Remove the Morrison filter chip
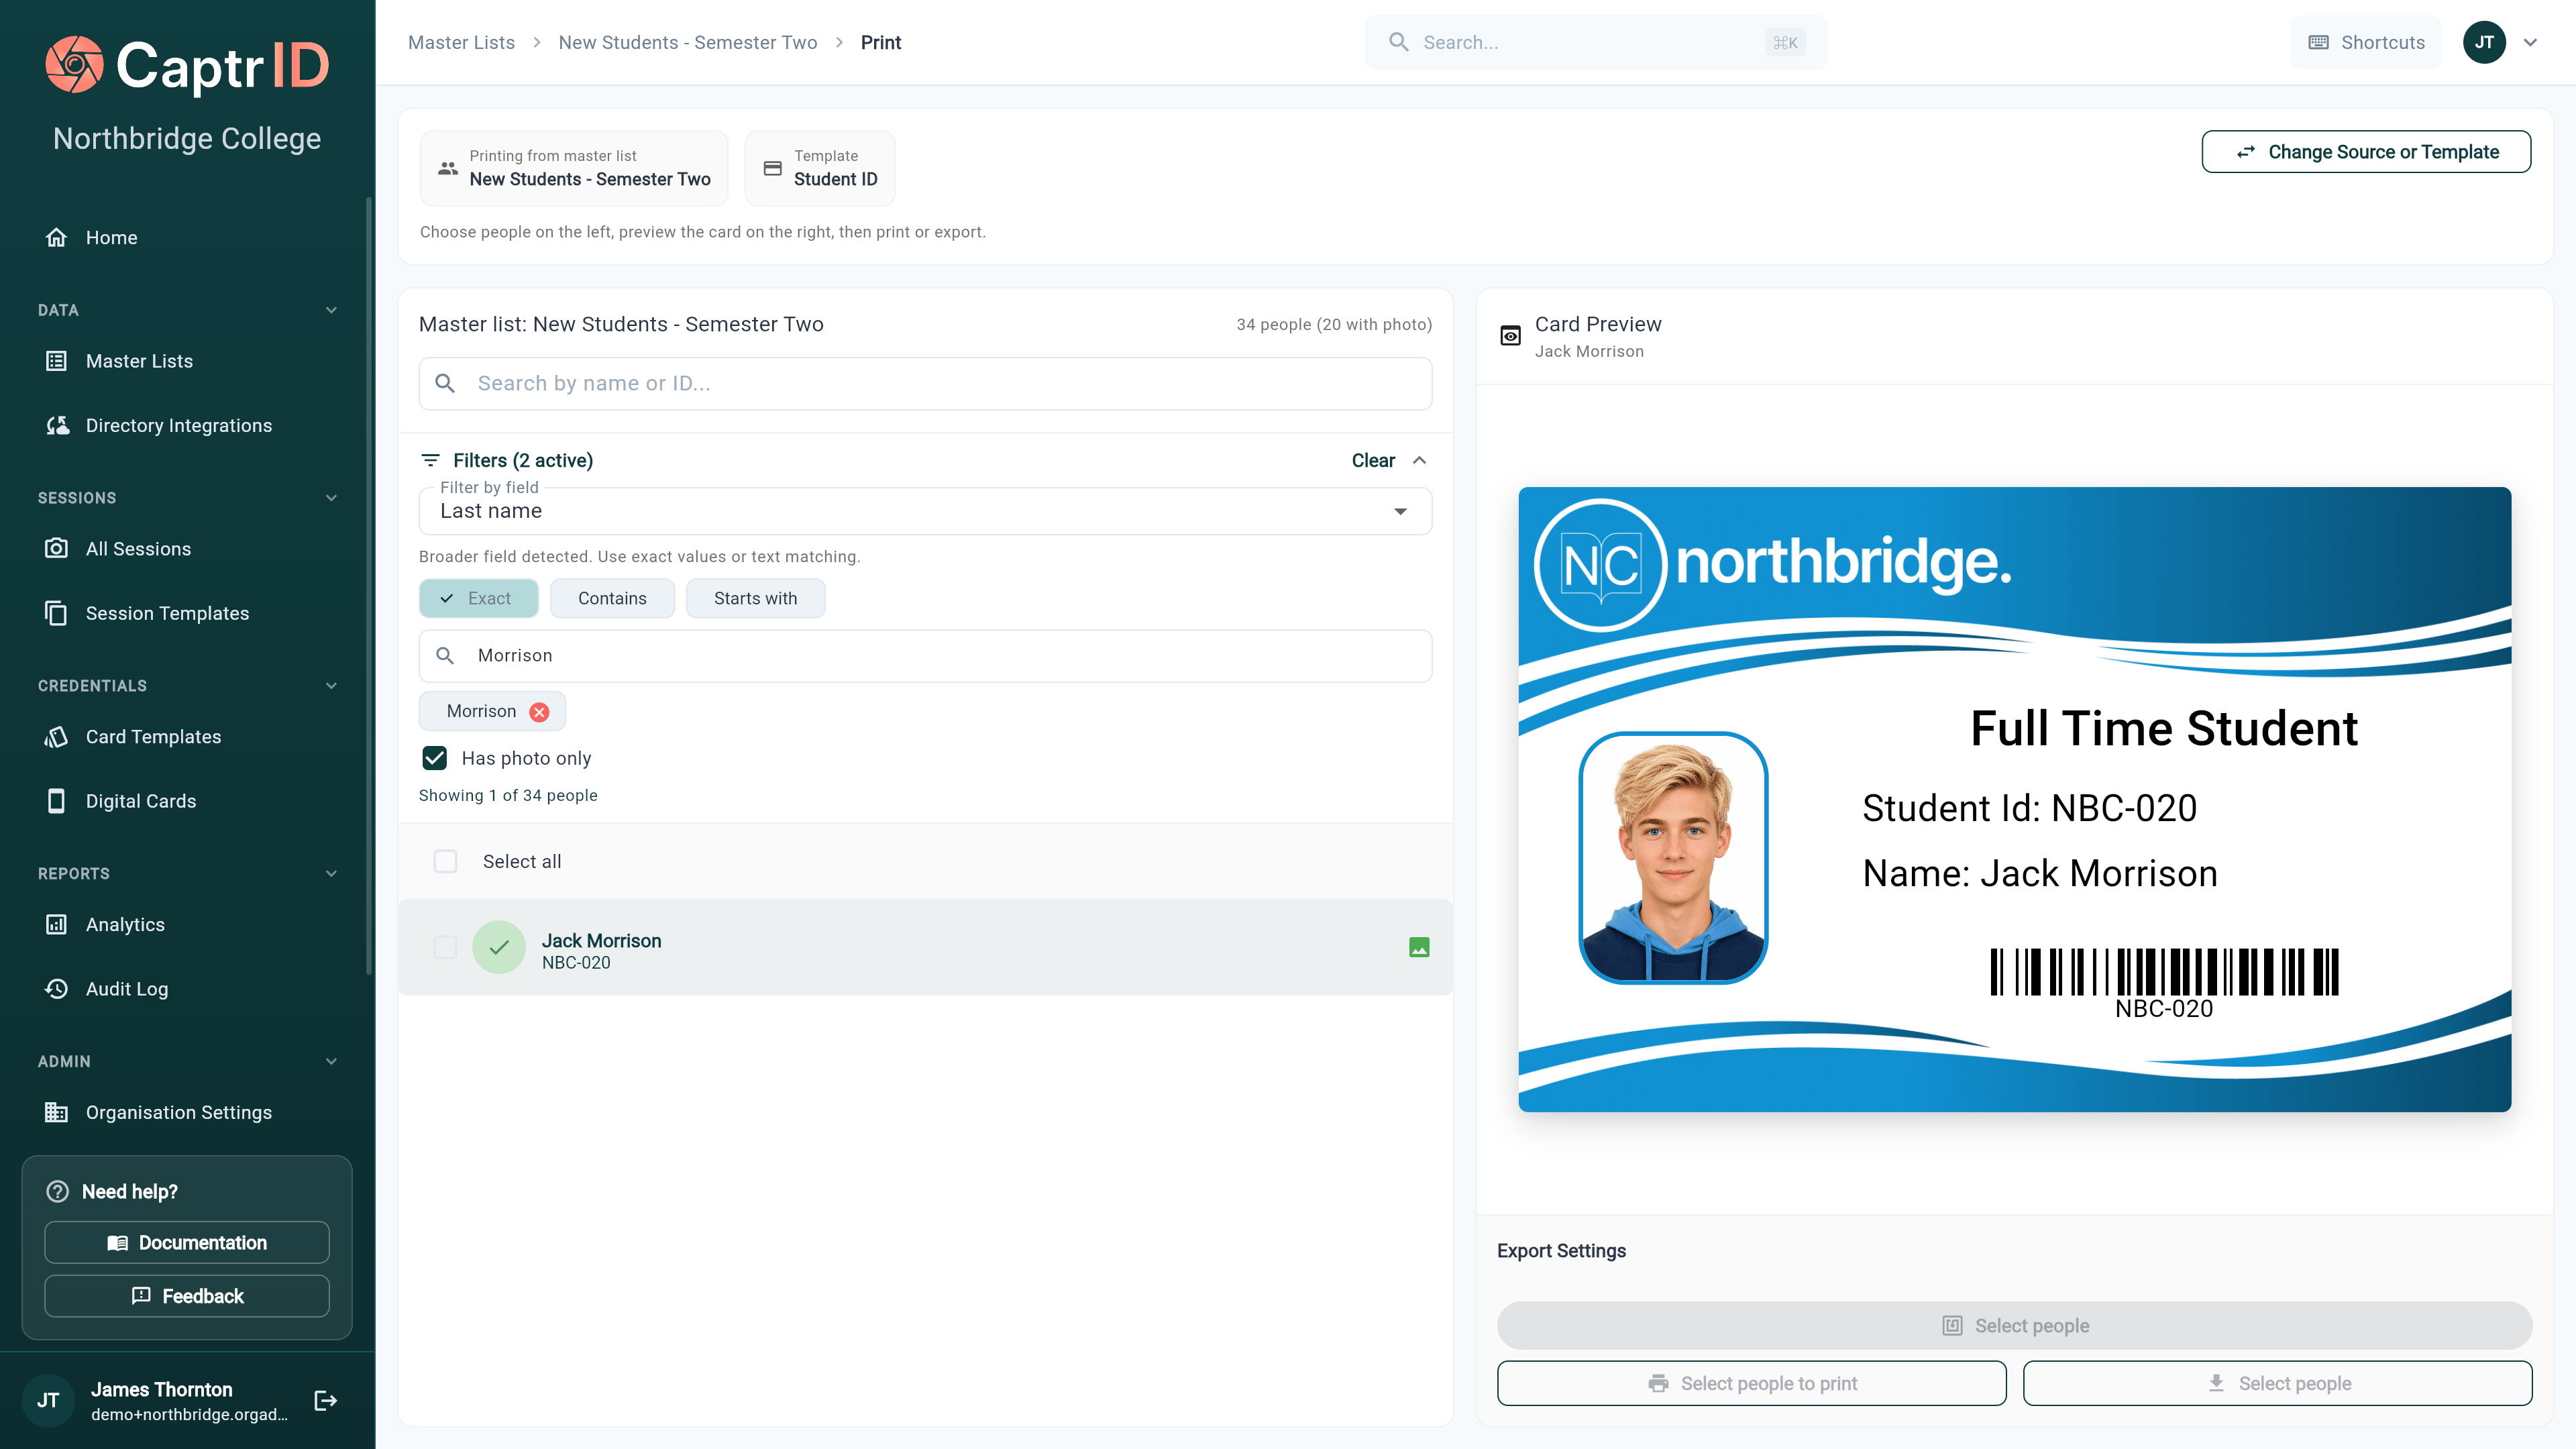Image resolution: width=2576 pixels, height=1449 pixels. pos(539,711)
